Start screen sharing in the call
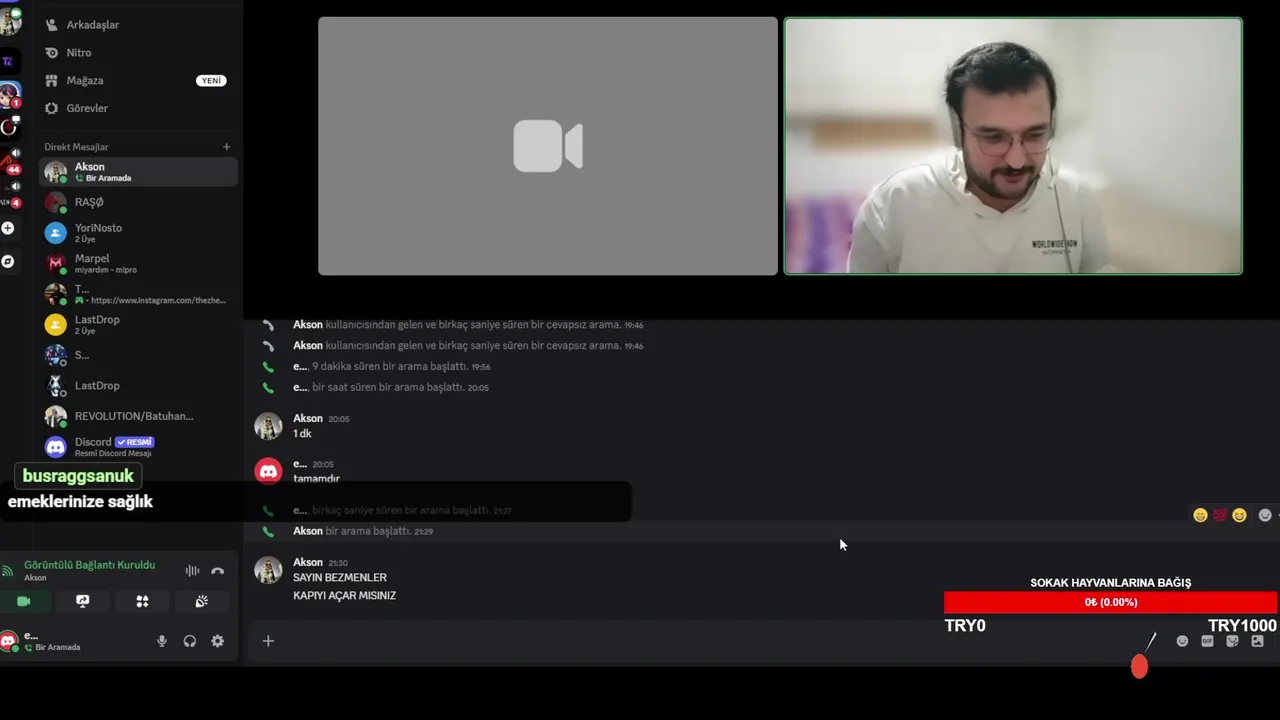This screenshot has width=1280, height=720. tap(83, 601)
